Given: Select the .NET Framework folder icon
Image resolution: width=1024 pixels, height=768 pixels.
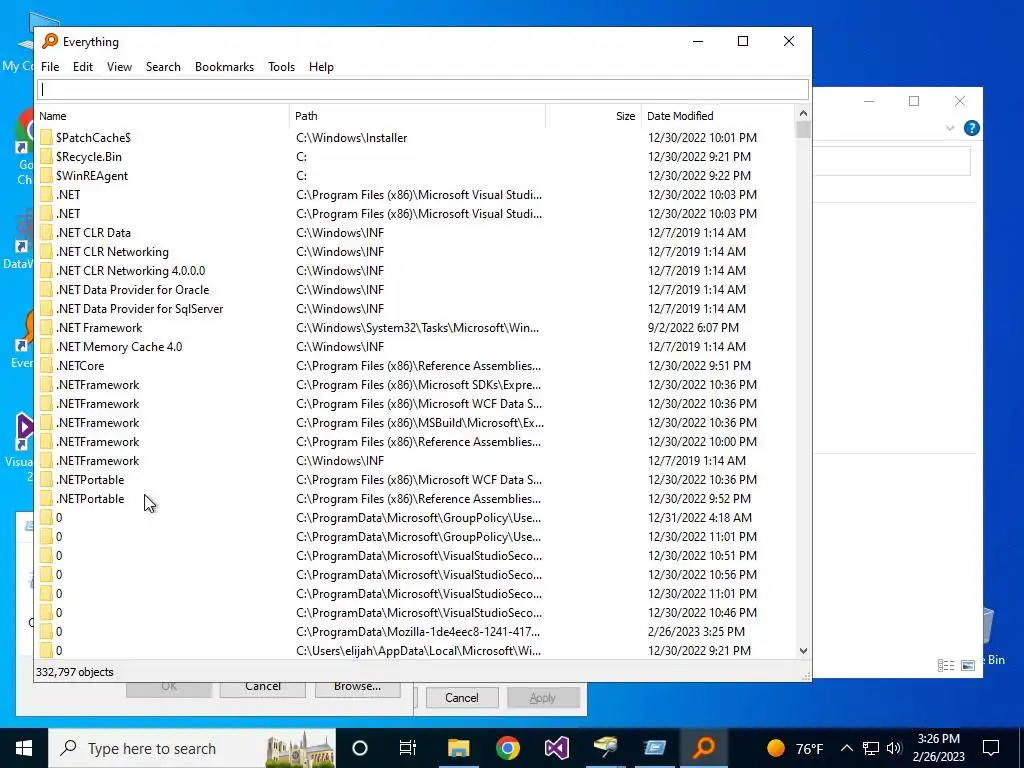Looking at the screenshot, I should [46, 328].
